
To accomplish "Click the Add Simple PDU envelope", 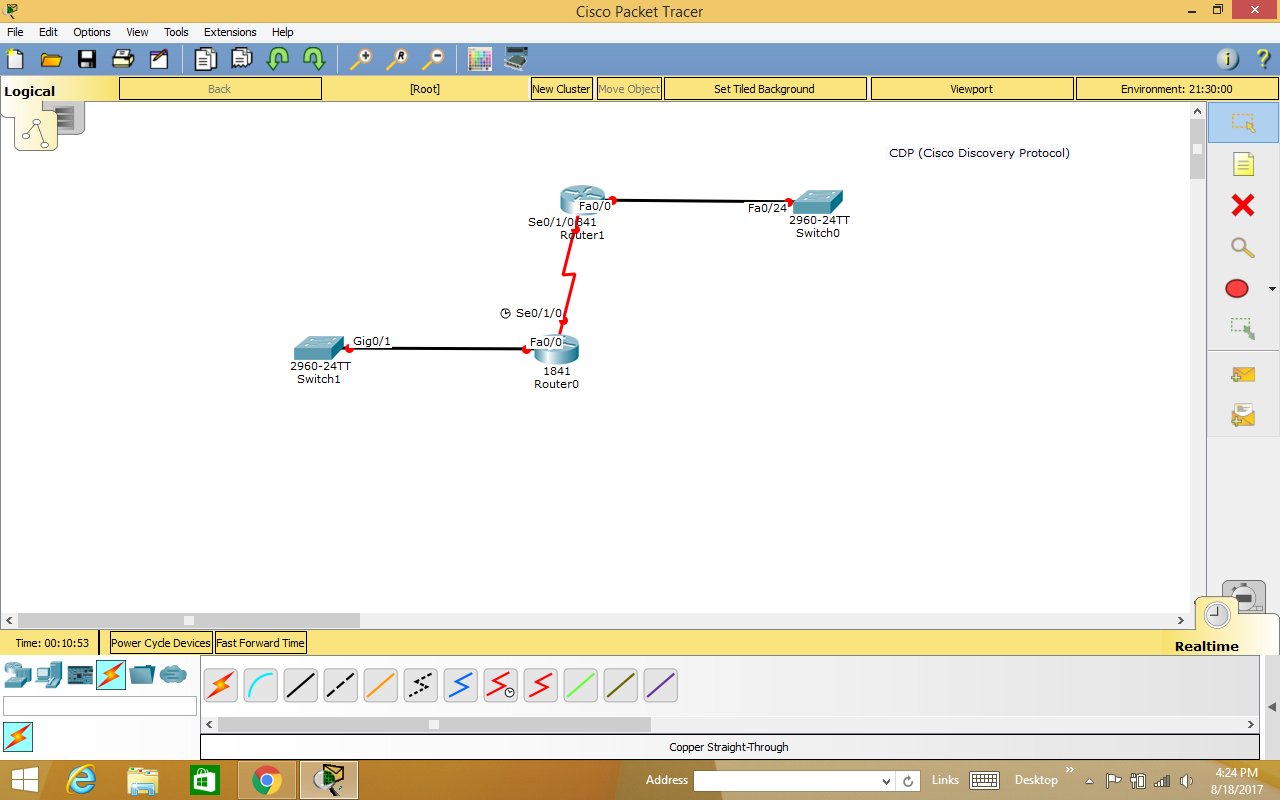I will pos(1243,375).
